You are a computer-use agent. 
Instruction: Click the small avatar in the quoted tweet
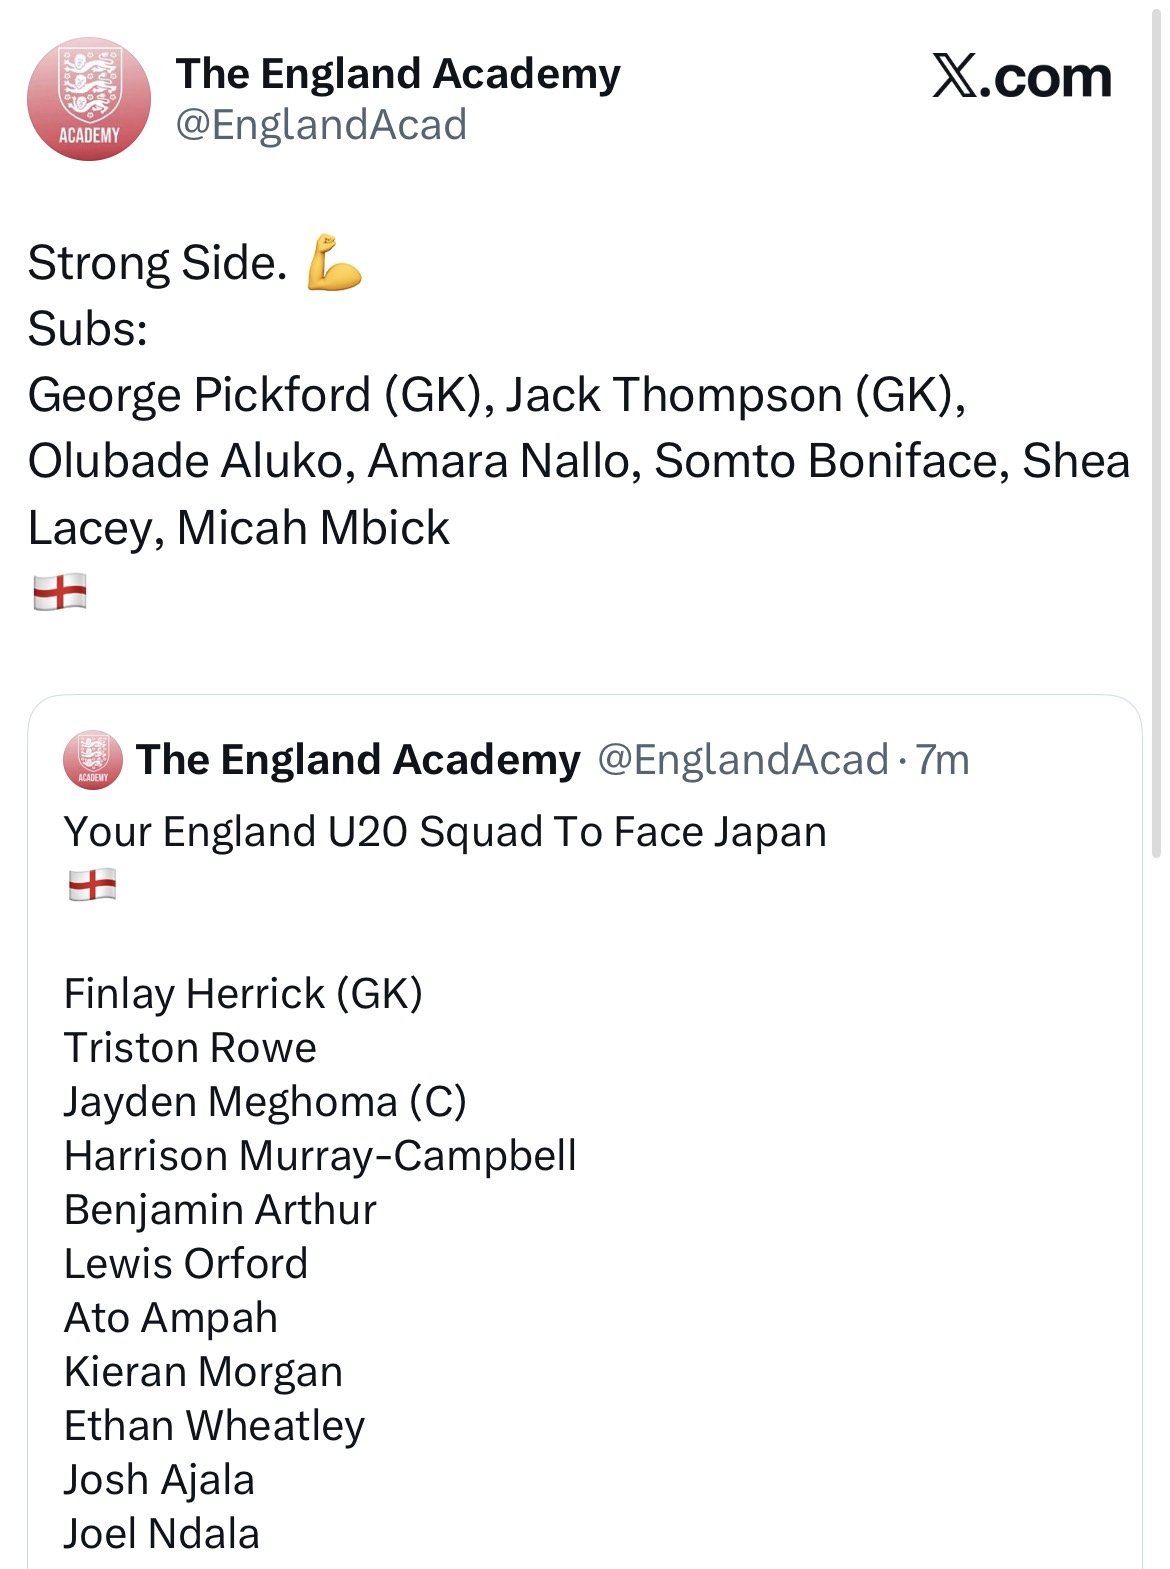pyautogui.click(x=92, y=760)
